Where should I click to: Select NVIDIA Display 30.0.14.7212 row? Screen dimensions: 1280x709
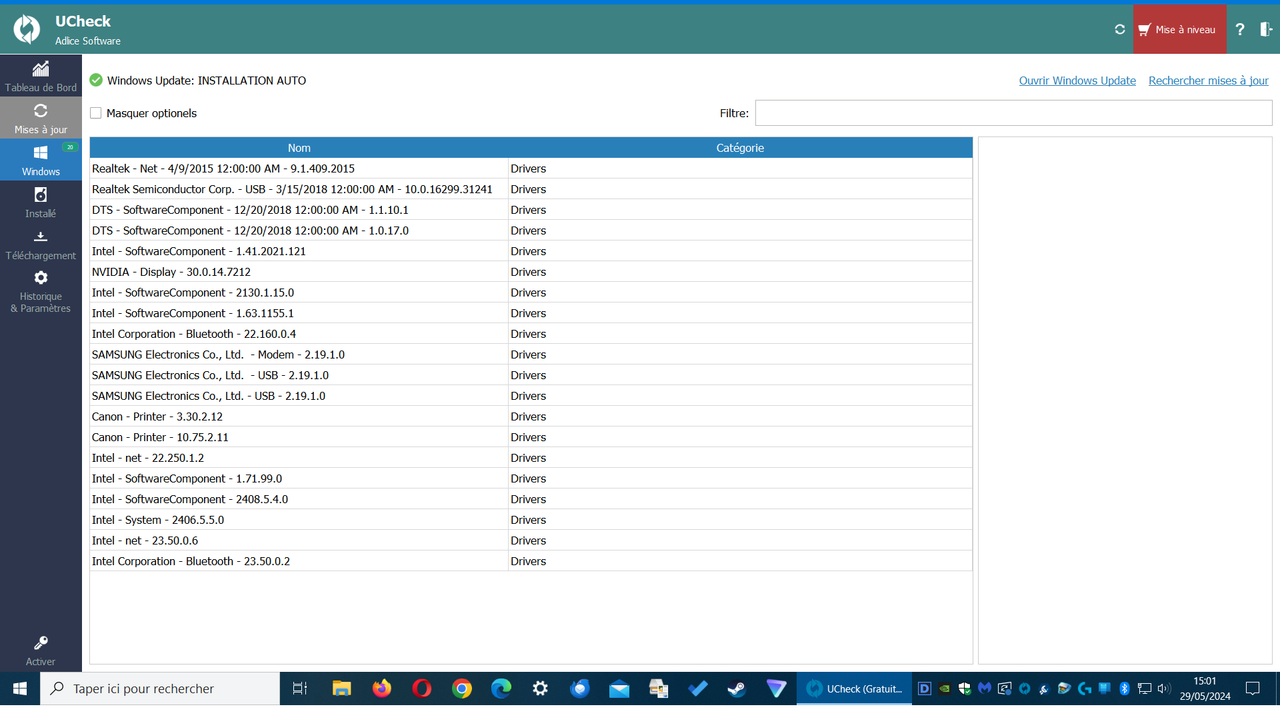(x=531, y=272)
